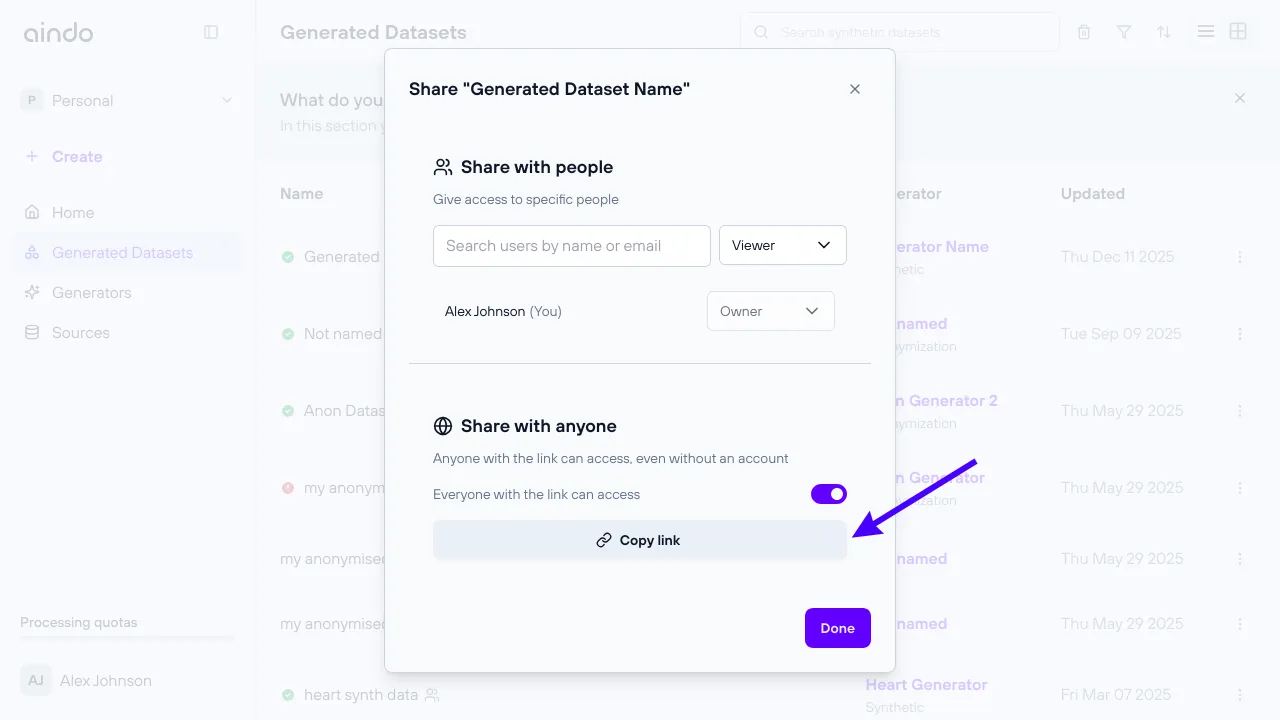
Task: Switch to grid view layout
Action: tap(1238, 31)
